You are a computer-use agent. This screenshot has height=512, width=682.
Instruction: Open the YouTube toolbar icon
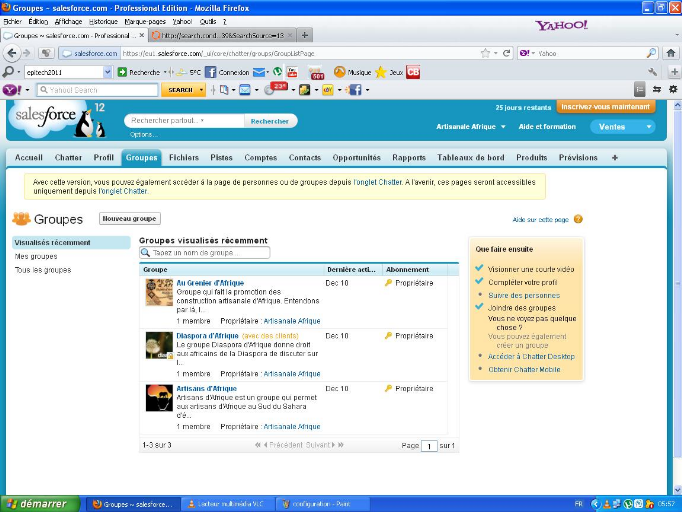[292, 72]
